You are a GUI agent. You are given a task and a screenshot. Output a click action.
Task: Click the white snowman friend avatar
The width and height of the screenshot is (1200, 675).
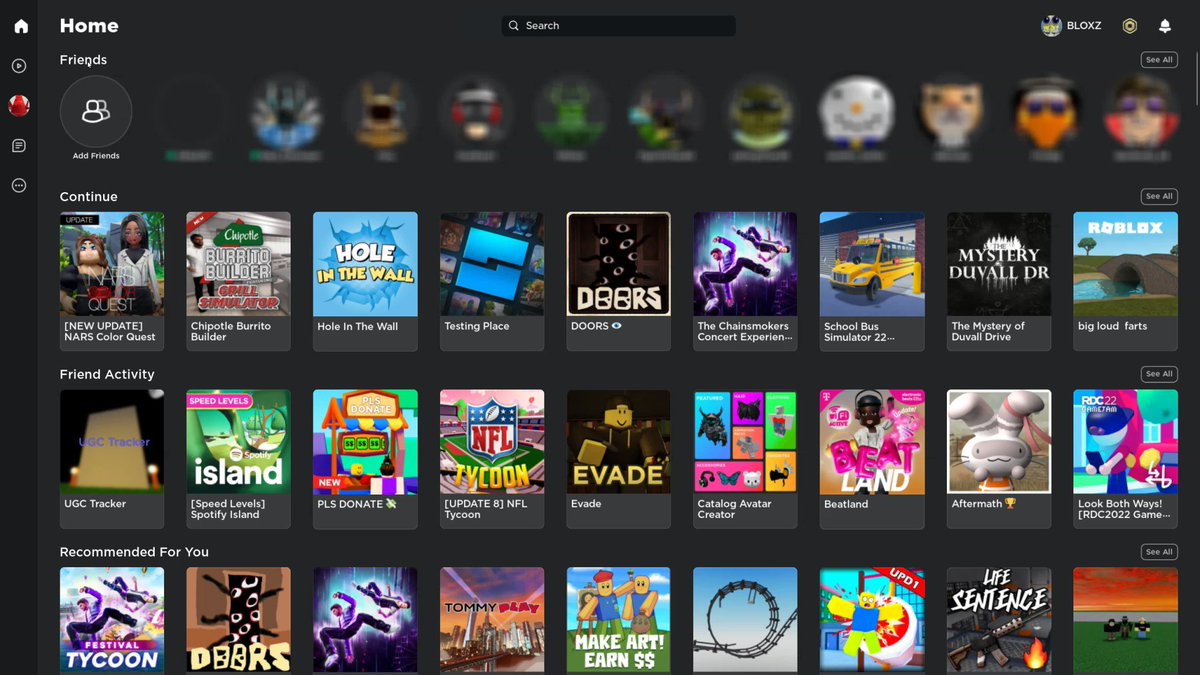pos(856,112)
